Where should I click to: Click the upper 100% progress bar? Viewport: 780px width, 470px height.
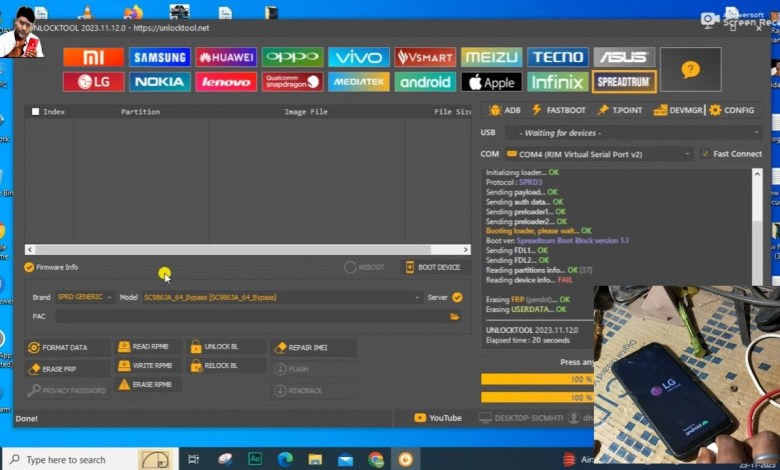[537, 379]
